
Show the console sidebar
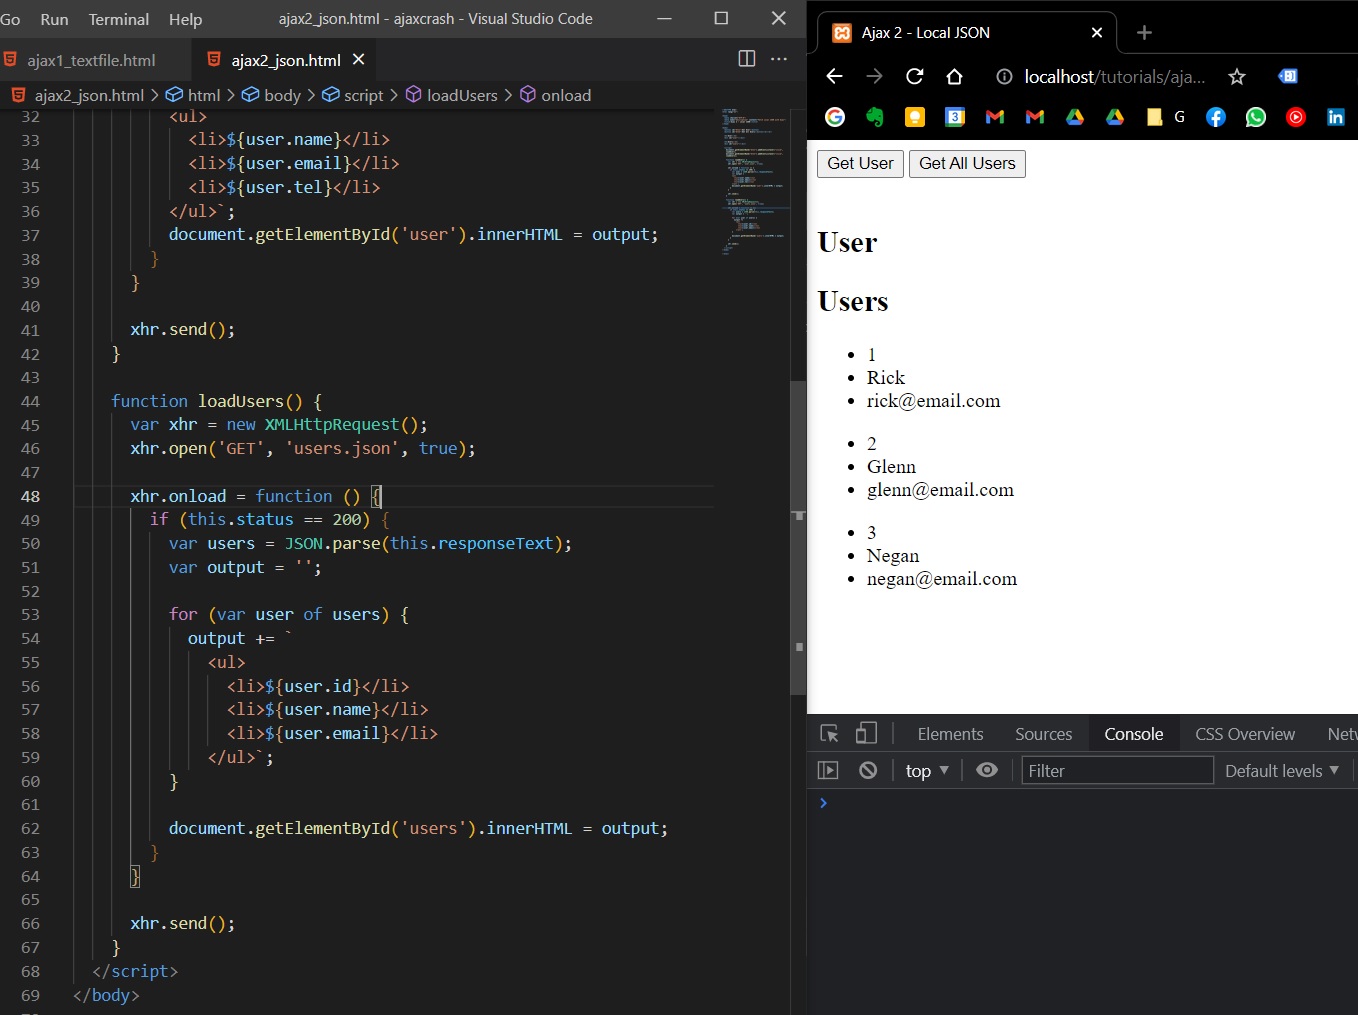[x=828, y=770]
